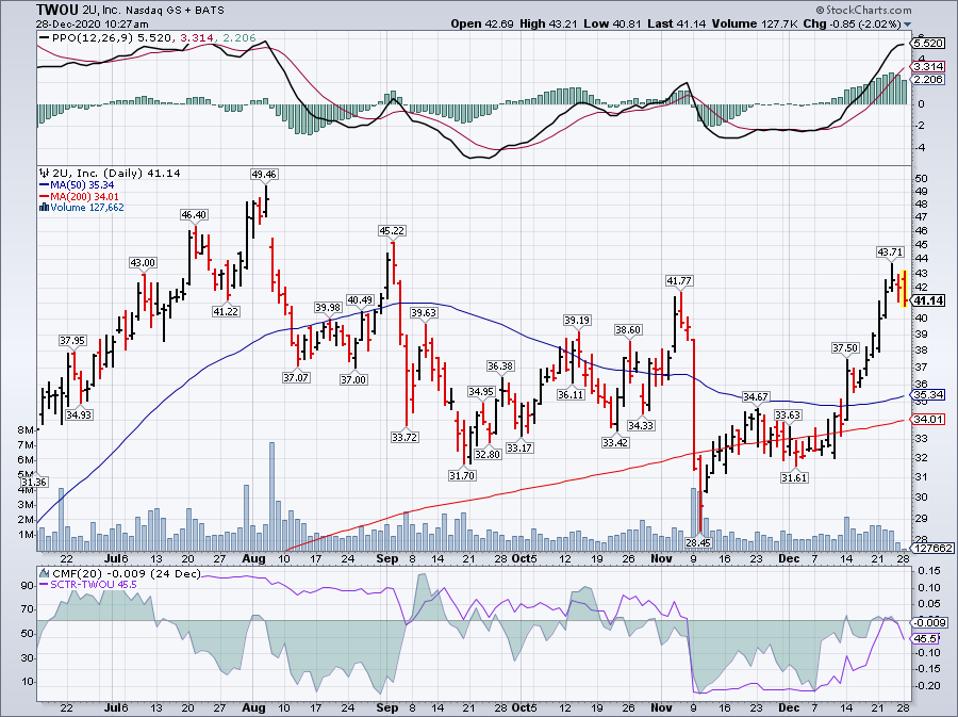Click the PPO(12,26,9) indicator label
Viewport: 958px width, 717px height.
click(93, 38)
